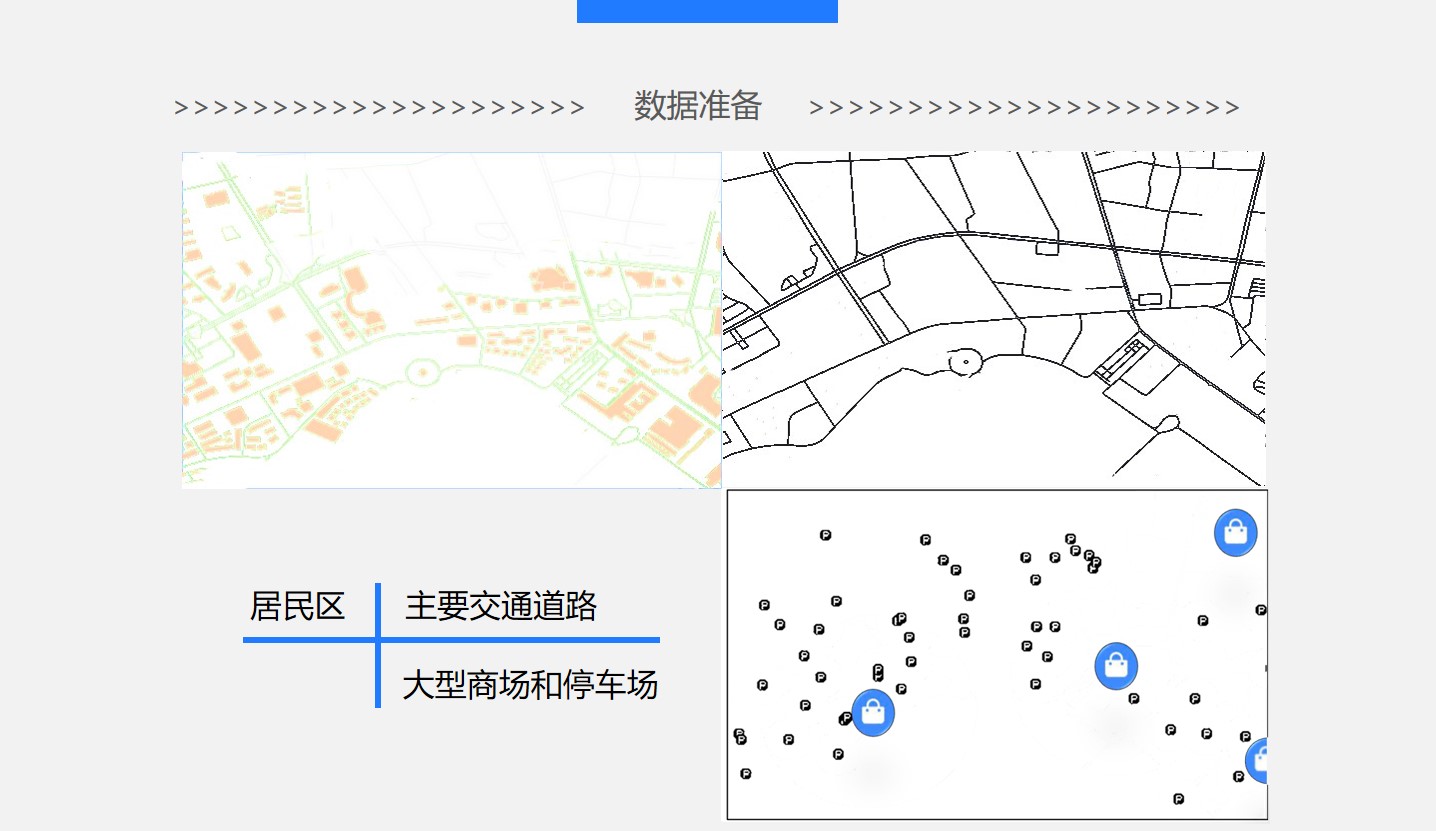Click the parking icon cut off at the map's right edge
The height and width of the screenshot is (831, 1436).
pyautogui.click(x=1261, y=609)
